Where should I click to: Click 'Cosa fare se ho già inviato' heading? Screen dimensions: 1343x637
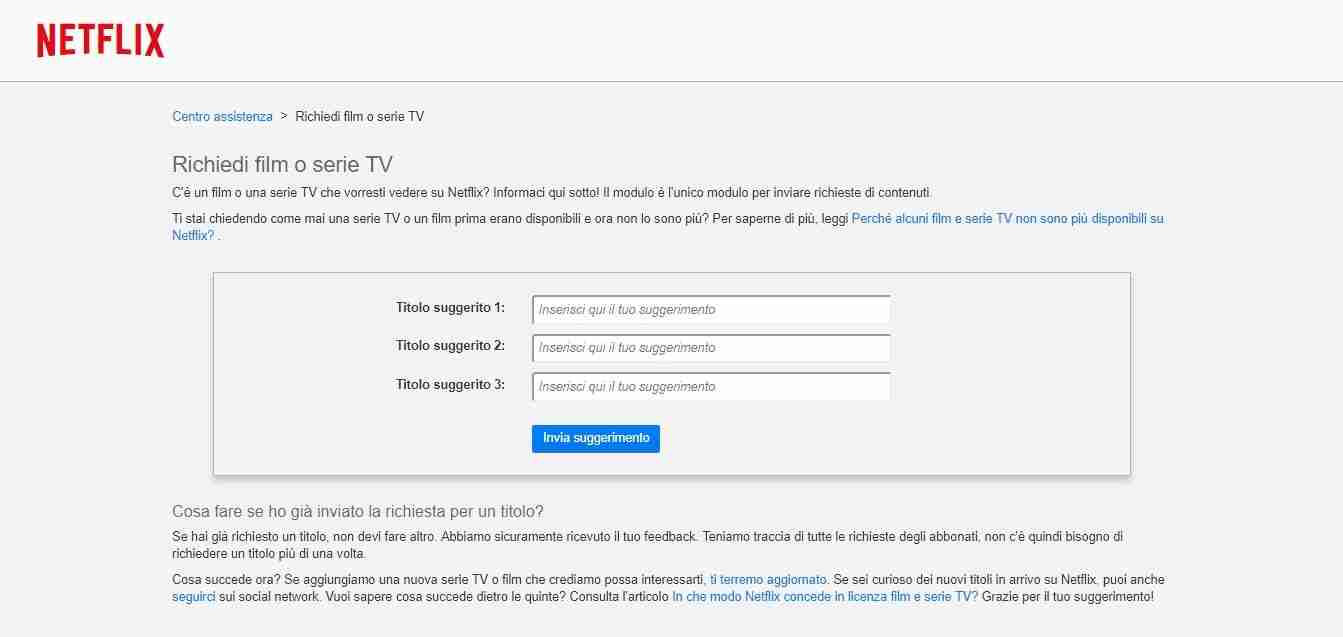point(358,511)
